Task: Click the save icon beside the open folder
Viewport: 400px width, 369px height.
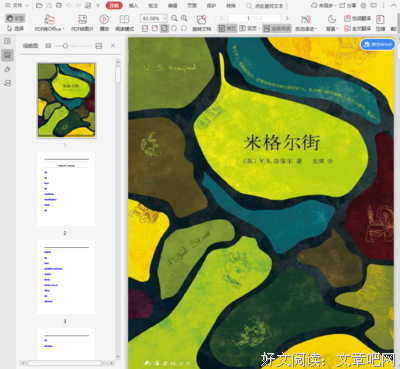Action: pos(49,6)
